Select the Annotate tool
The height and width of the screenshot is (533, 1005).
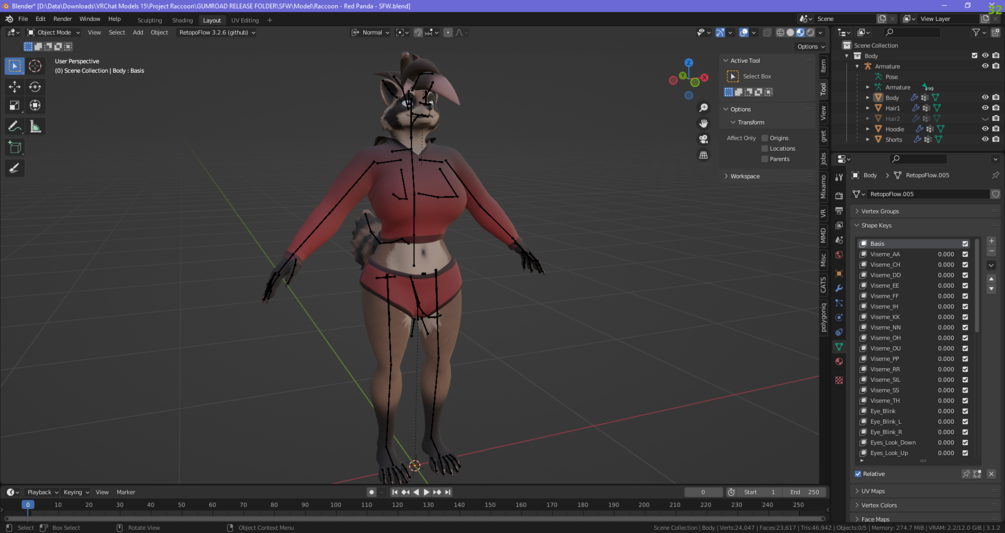coord(14,127)
